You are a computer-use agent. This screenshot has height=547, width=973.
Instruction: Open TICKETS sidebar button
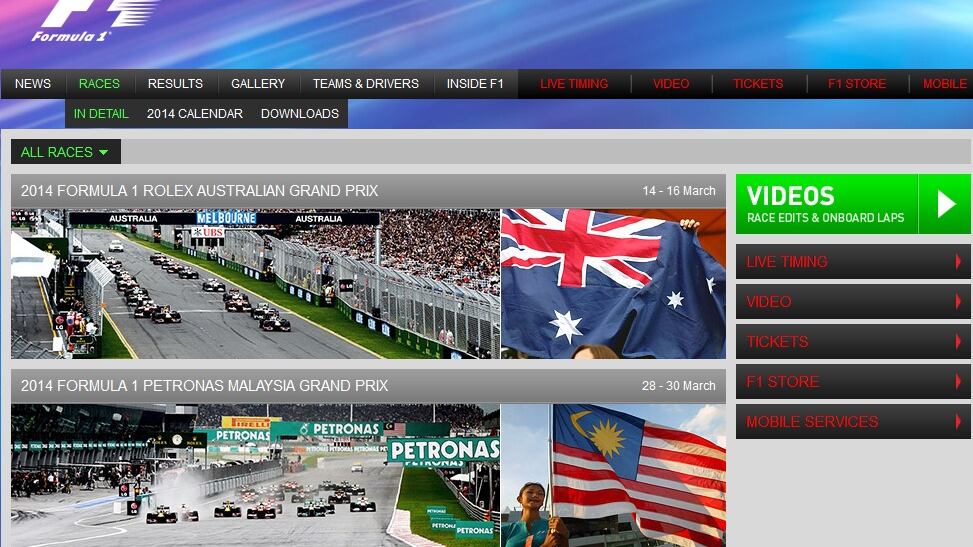[853, 341]
